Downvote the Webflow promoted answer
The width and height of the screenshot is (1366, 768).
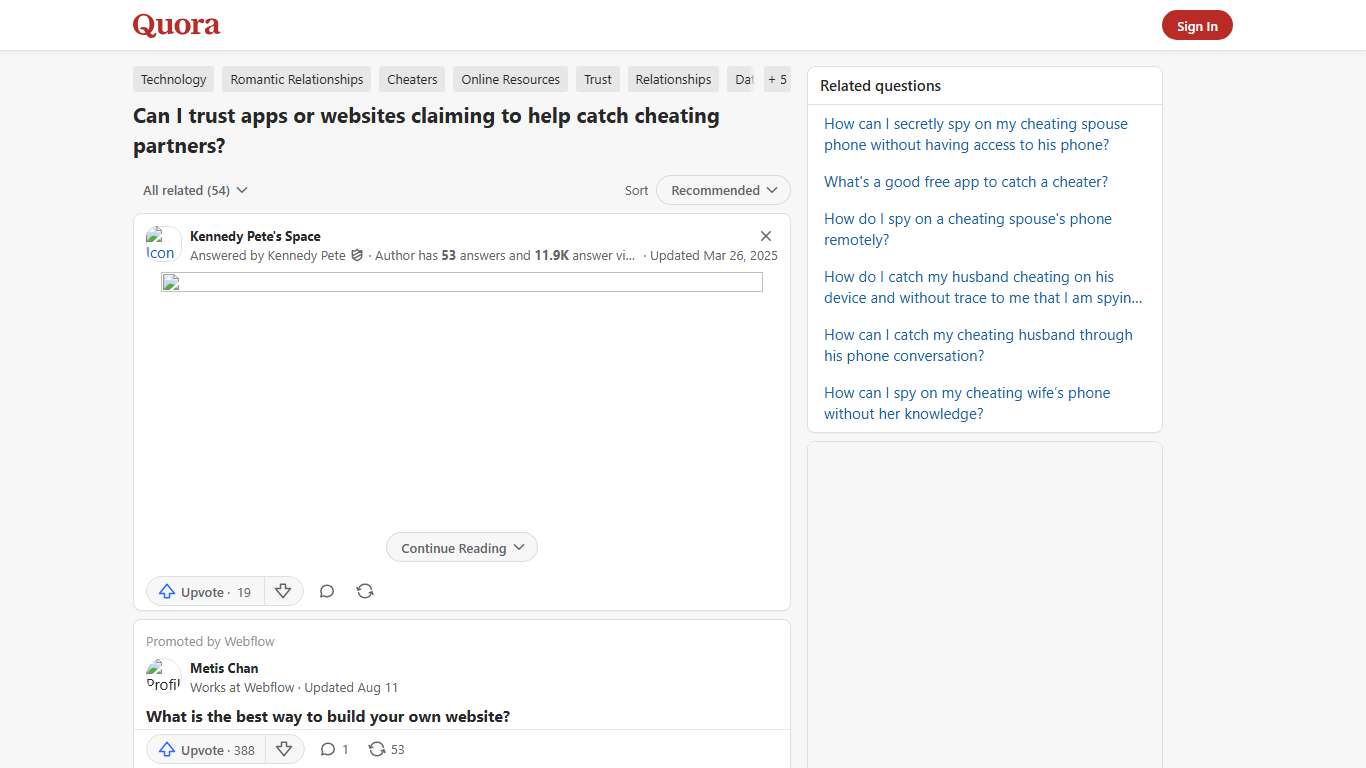[x=284, y=749]
